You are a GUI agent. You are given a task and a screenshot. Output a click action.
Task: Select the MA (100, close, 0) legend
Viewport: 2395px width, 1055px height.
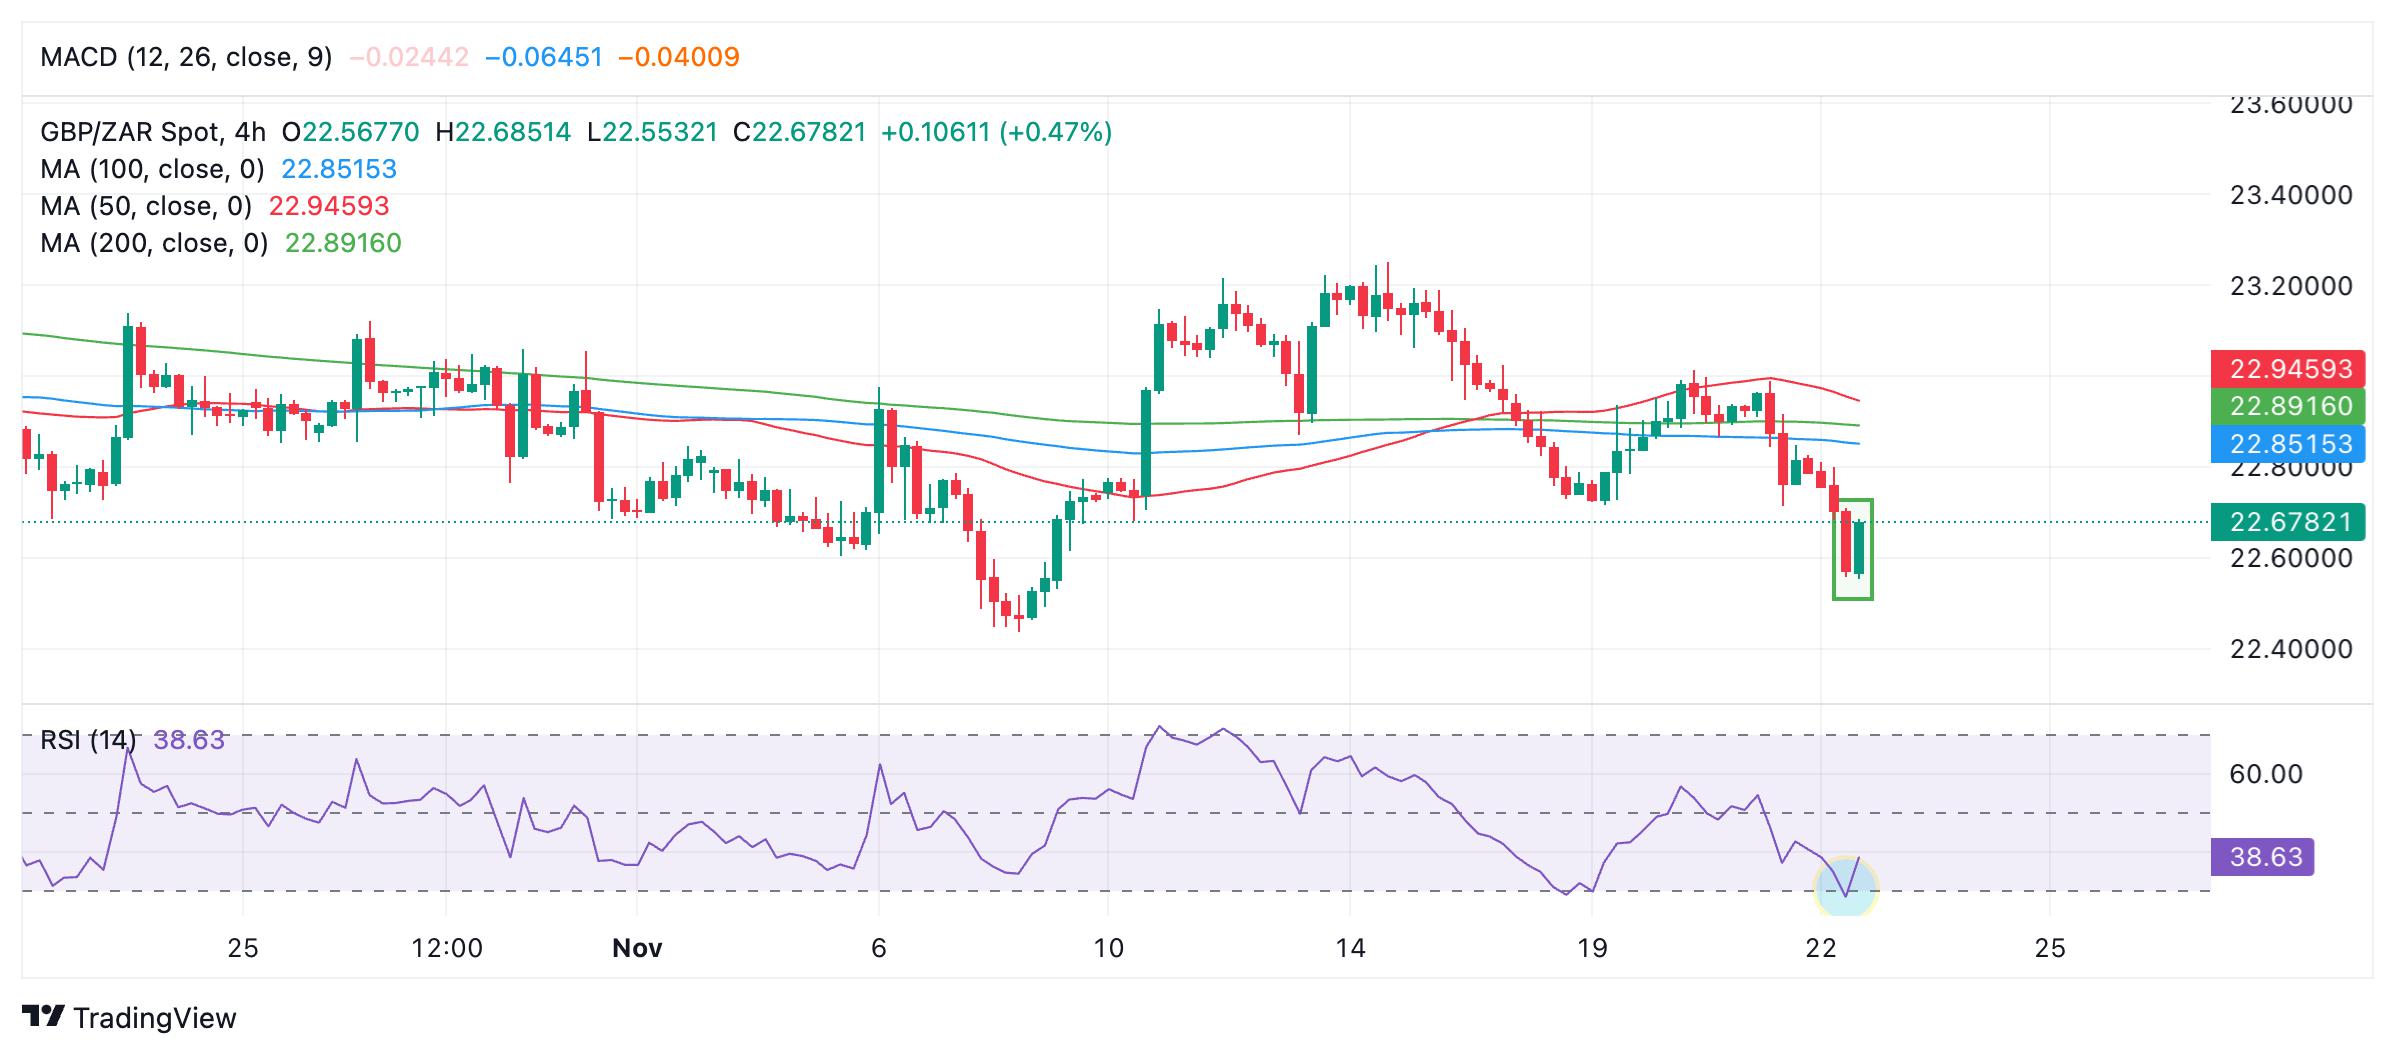tap(152, 169)
